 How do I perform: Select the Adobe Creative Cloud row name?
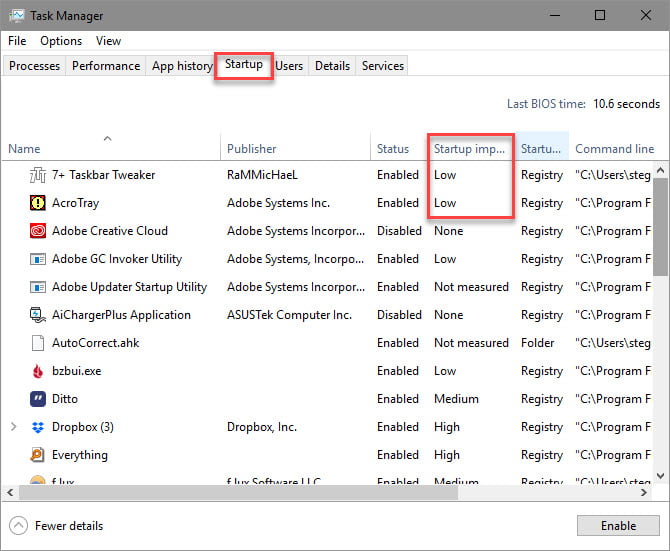click(x=110, y=231)
